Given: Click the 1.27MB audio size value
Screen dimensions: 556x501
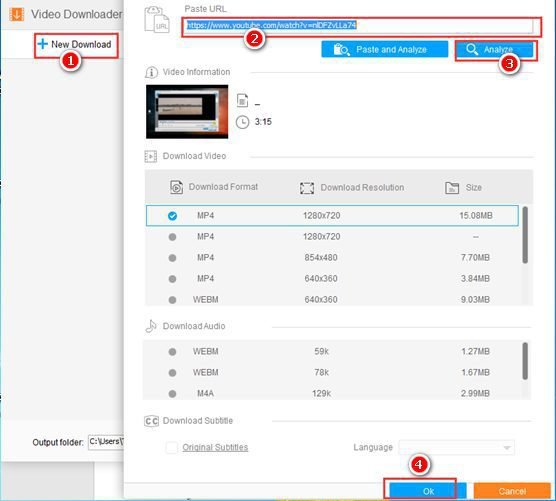Looking at the screenshot, I should tap(476, 352).
